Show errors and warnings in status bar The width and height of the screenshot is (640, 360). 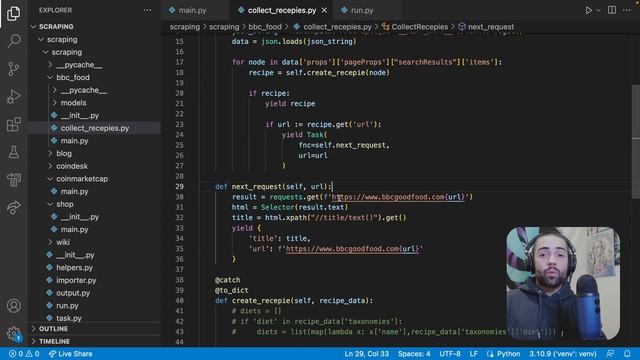pyautogui.click(x=24, y=354)
